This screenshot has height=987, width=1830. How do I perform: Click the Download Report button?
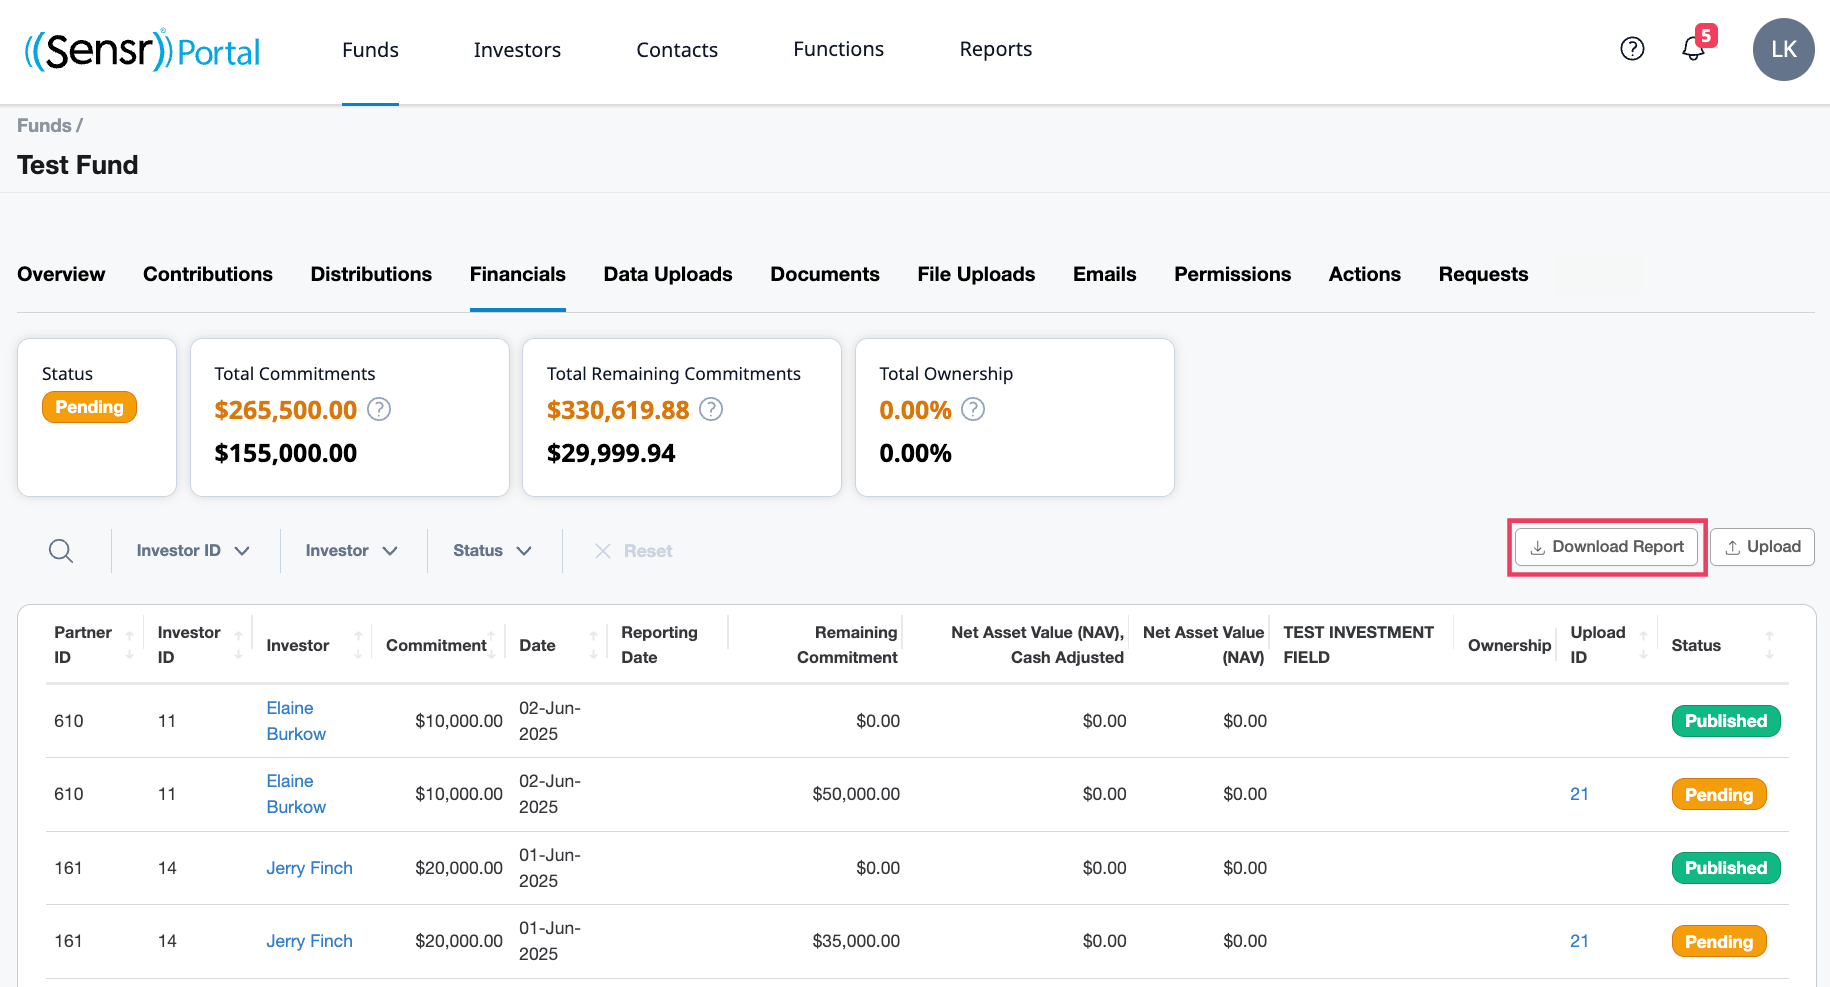1606,547
